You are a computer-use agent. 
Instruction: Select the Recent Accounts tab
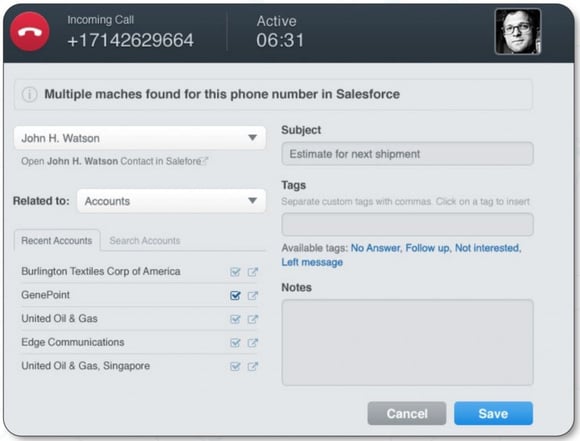pyautogui.click(x=57, y=241)
